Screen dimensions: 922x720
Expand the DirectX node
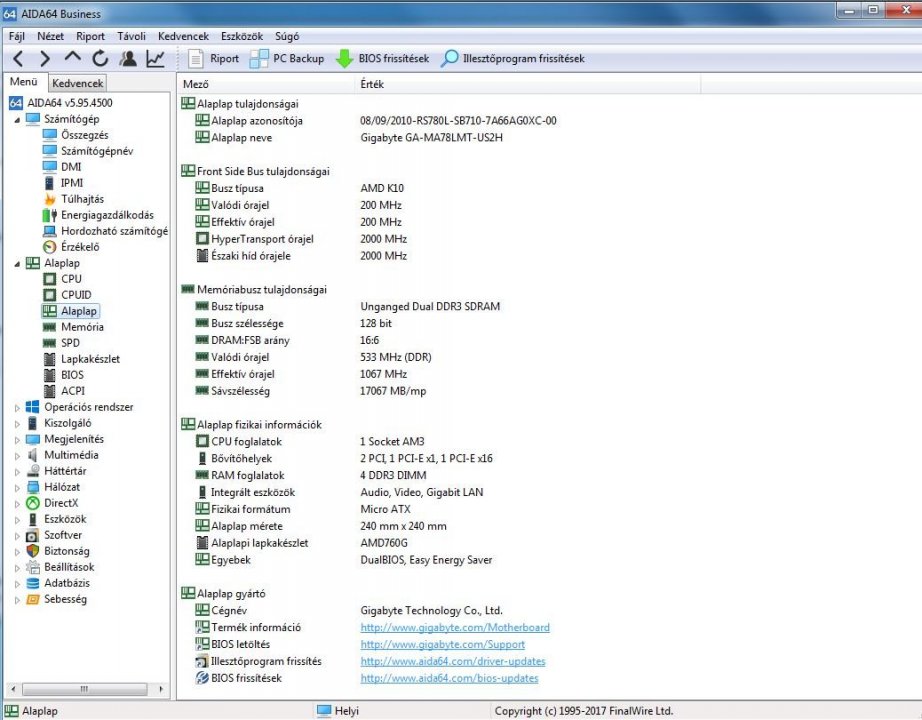coord(17,504)
